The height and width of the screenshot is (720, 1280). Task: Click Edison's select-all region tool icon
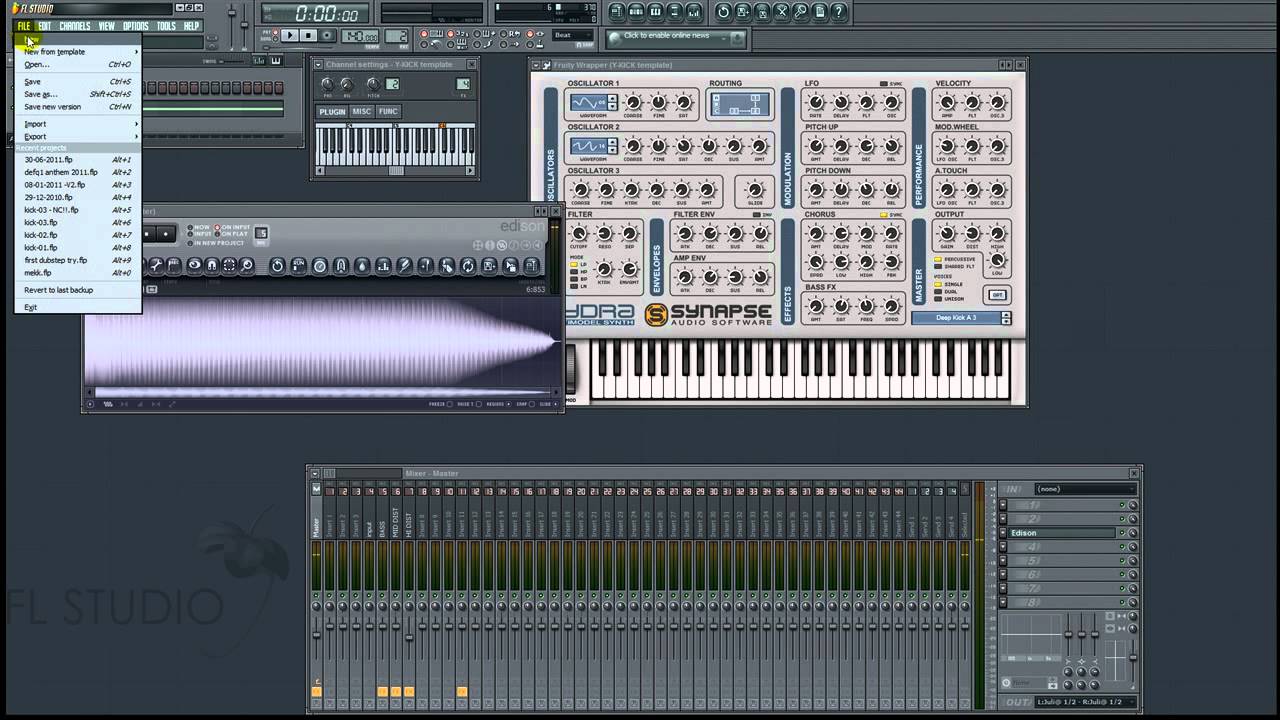[x=229, y=266]
